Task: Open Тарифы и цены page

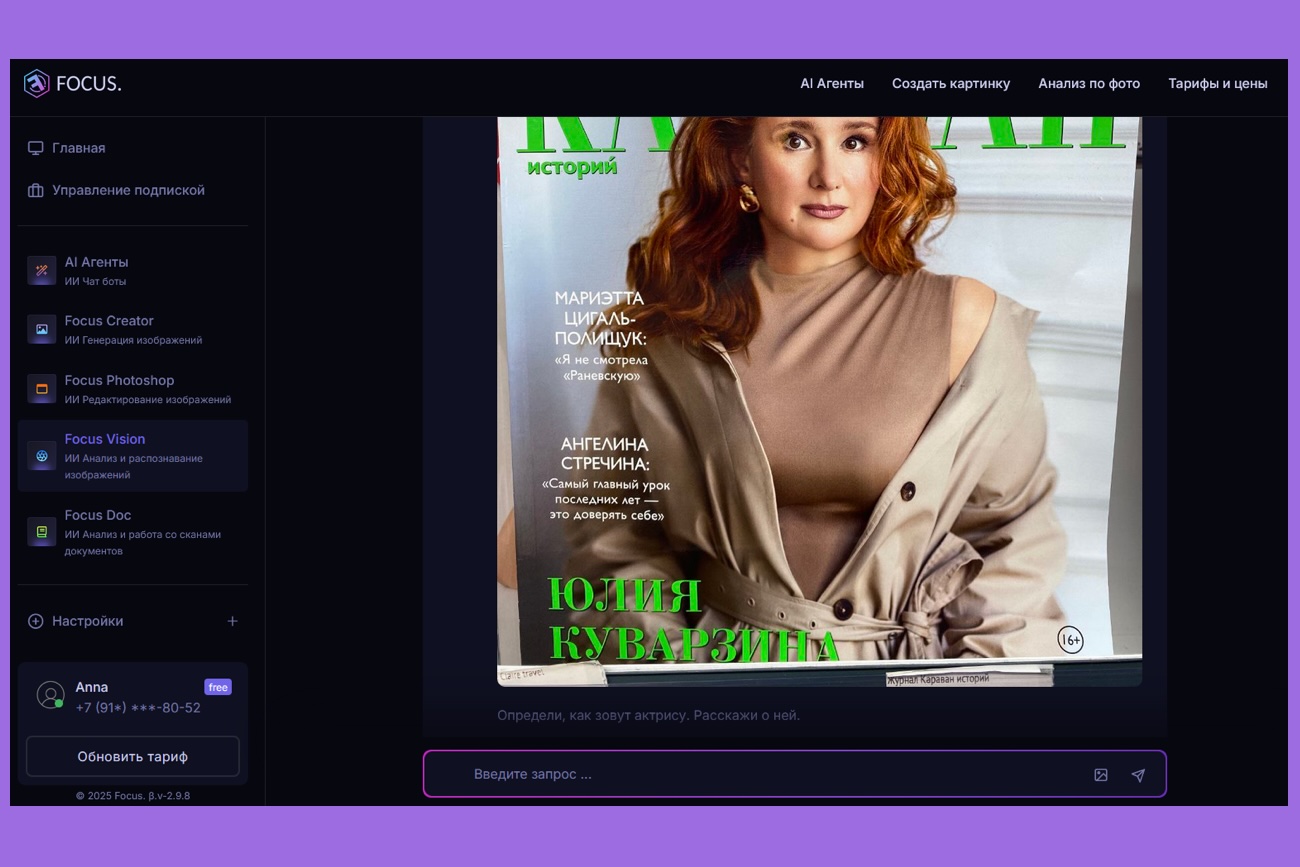Action: (1217, 84)
